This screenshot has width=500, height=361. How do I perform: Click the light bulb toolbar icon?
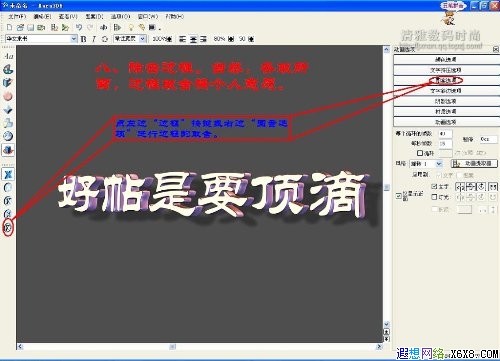(131, 27)
